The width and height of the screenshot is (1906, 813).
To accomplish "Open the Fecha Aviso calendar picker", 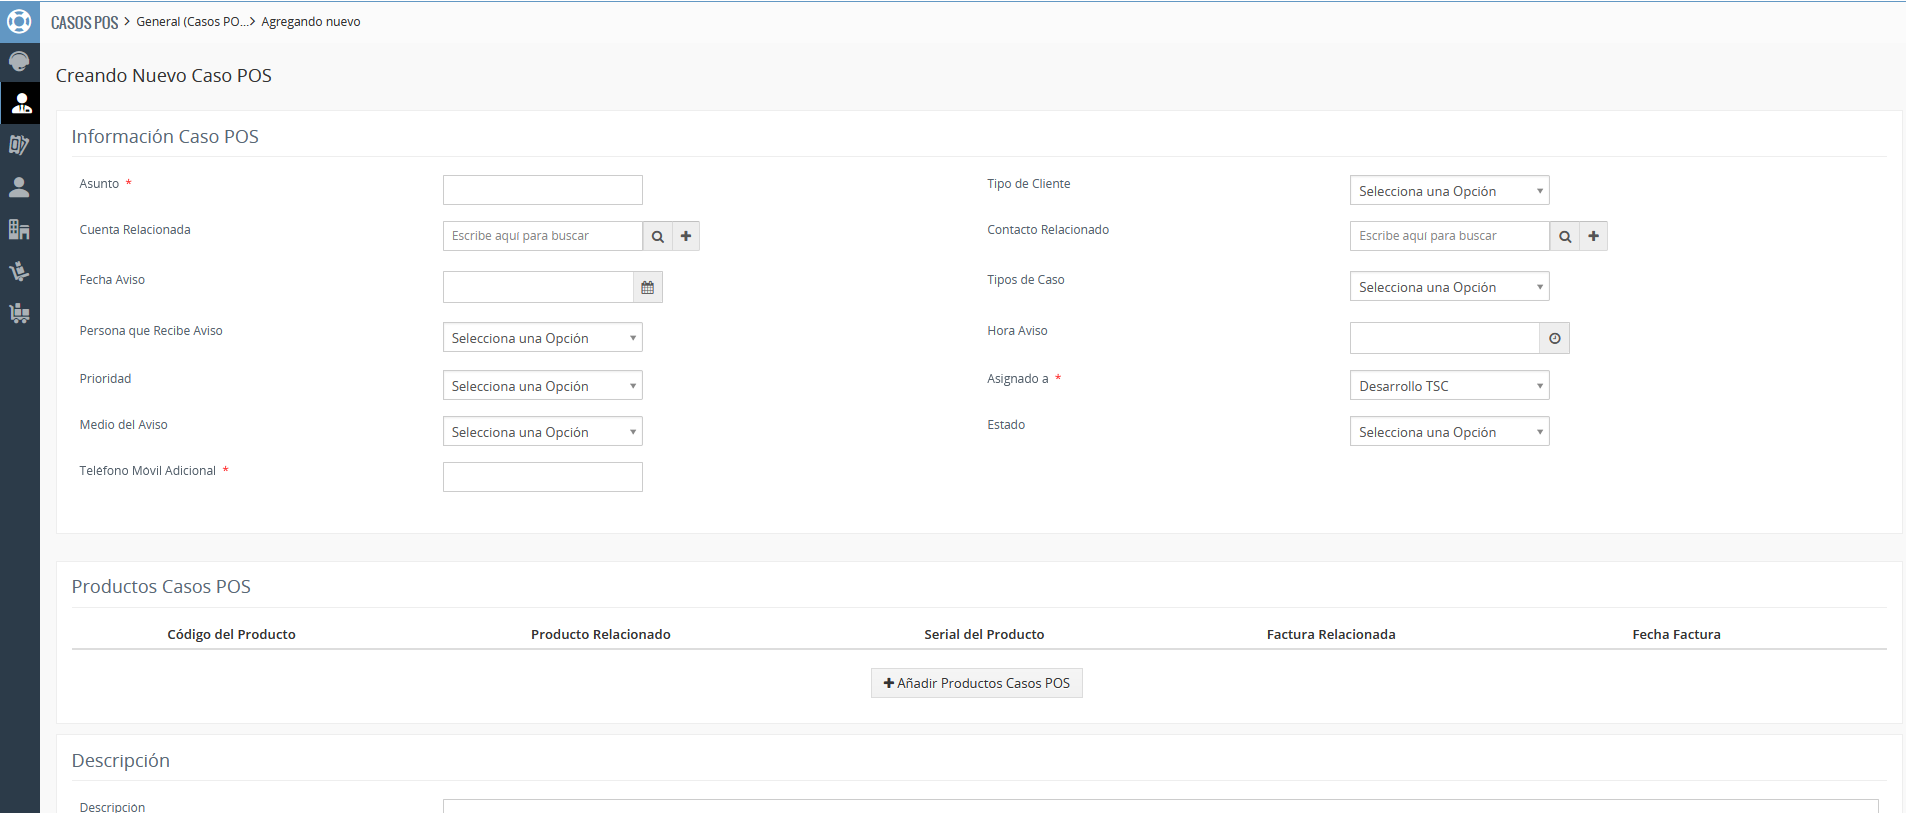I will tap(648, 287).
